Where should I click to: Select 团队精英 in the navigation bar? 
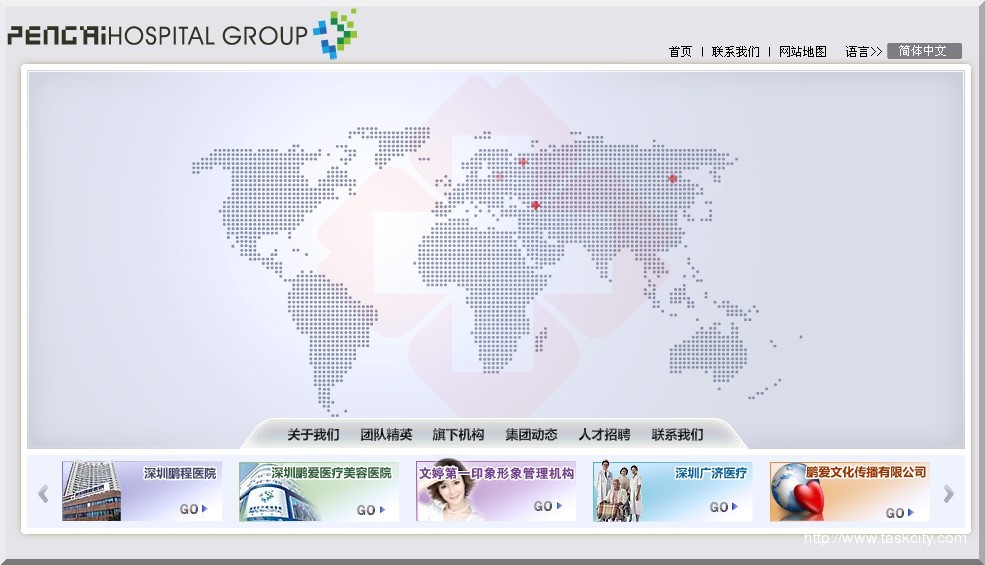pyautogui.click(x=386, y=435)
